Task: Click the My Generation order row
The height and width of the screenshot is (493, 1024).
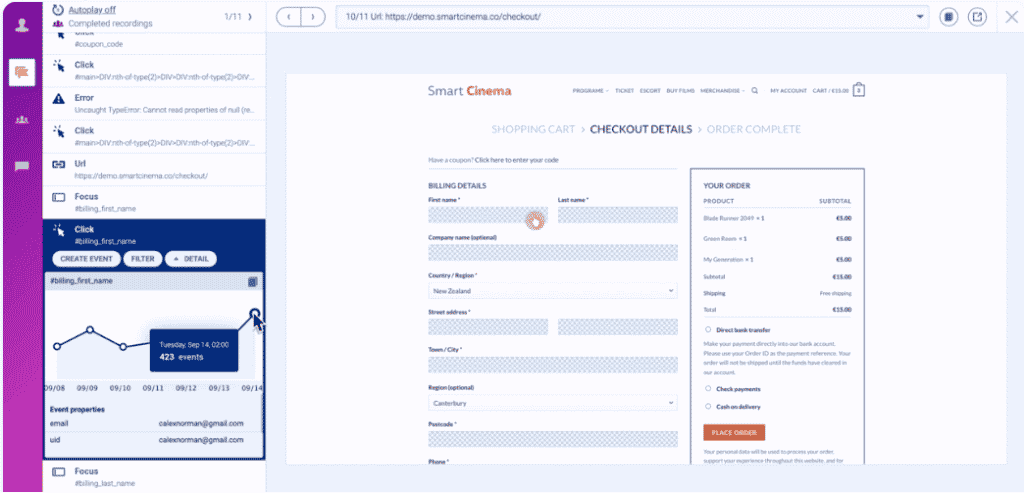Action: click(x=777, y=259)
